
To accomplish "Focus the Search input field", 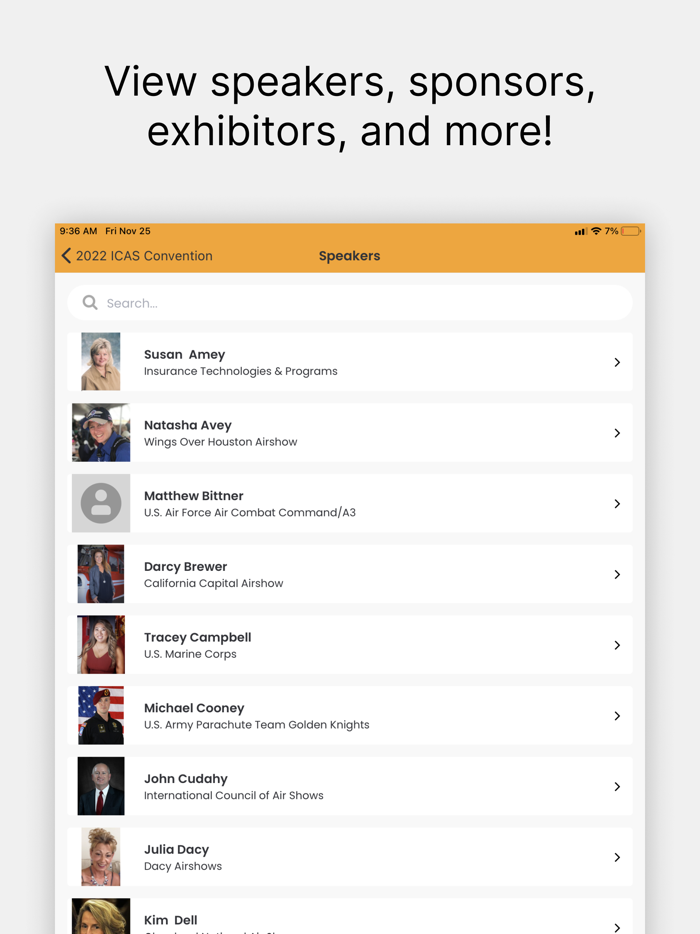I will point(350,303).
